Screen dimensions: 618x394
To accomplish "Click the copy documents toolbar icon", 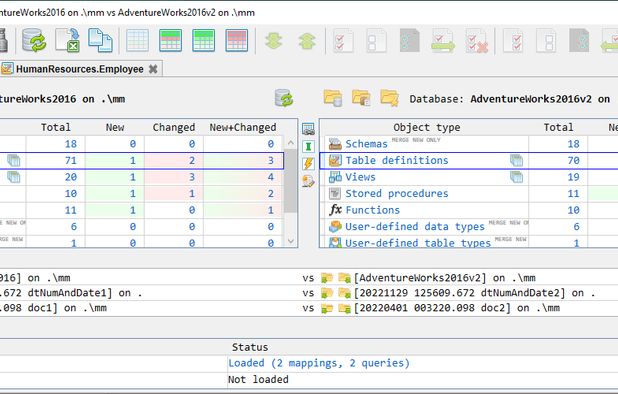I will coord(100,40).
